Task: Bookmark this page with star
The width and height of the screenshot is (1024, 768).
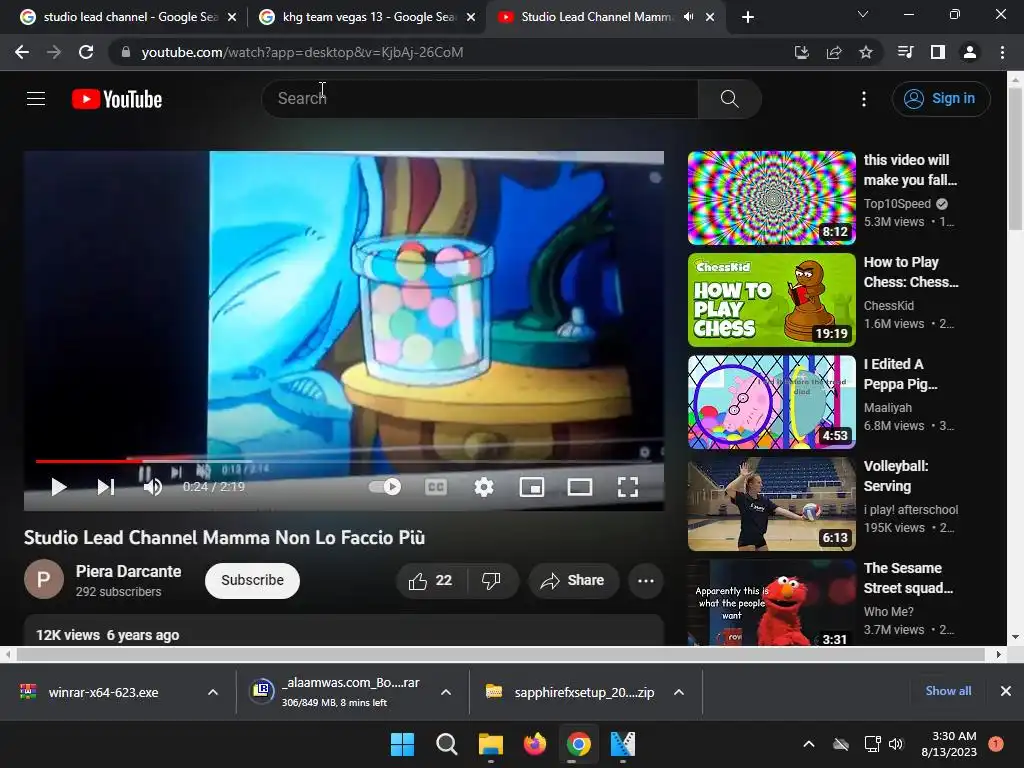Action: click(x=866, y=52)
